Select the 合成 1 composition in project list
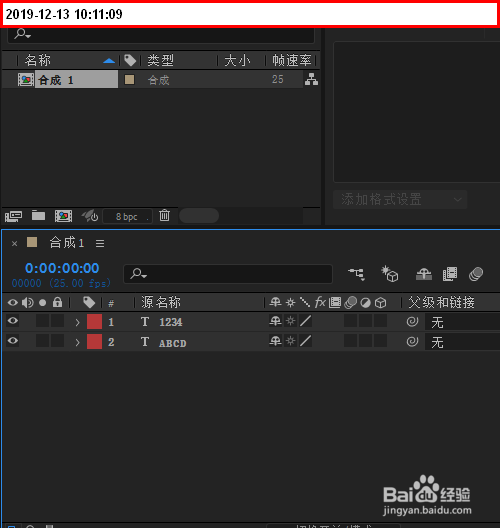The height and width of the screenshot is (528, 500). click(x=76, y=80)
